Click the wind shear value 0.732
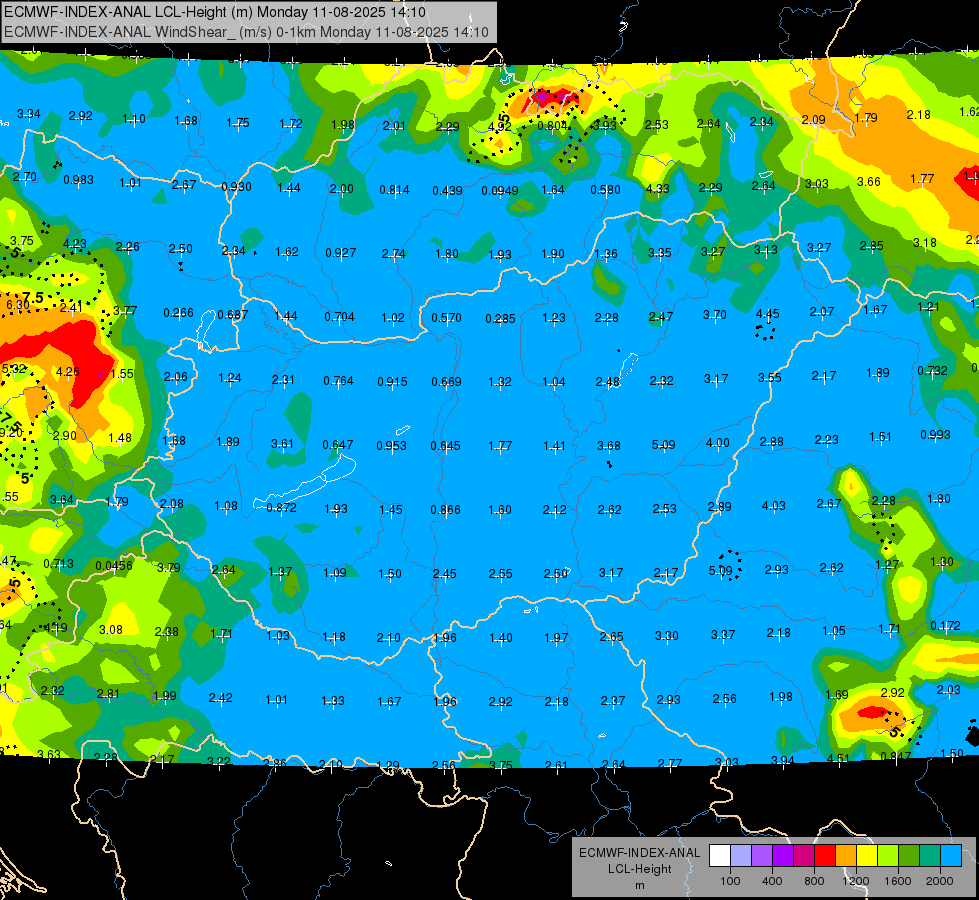Image resolution: width=979 pixels, height=900 pixels. coord(933,370)
